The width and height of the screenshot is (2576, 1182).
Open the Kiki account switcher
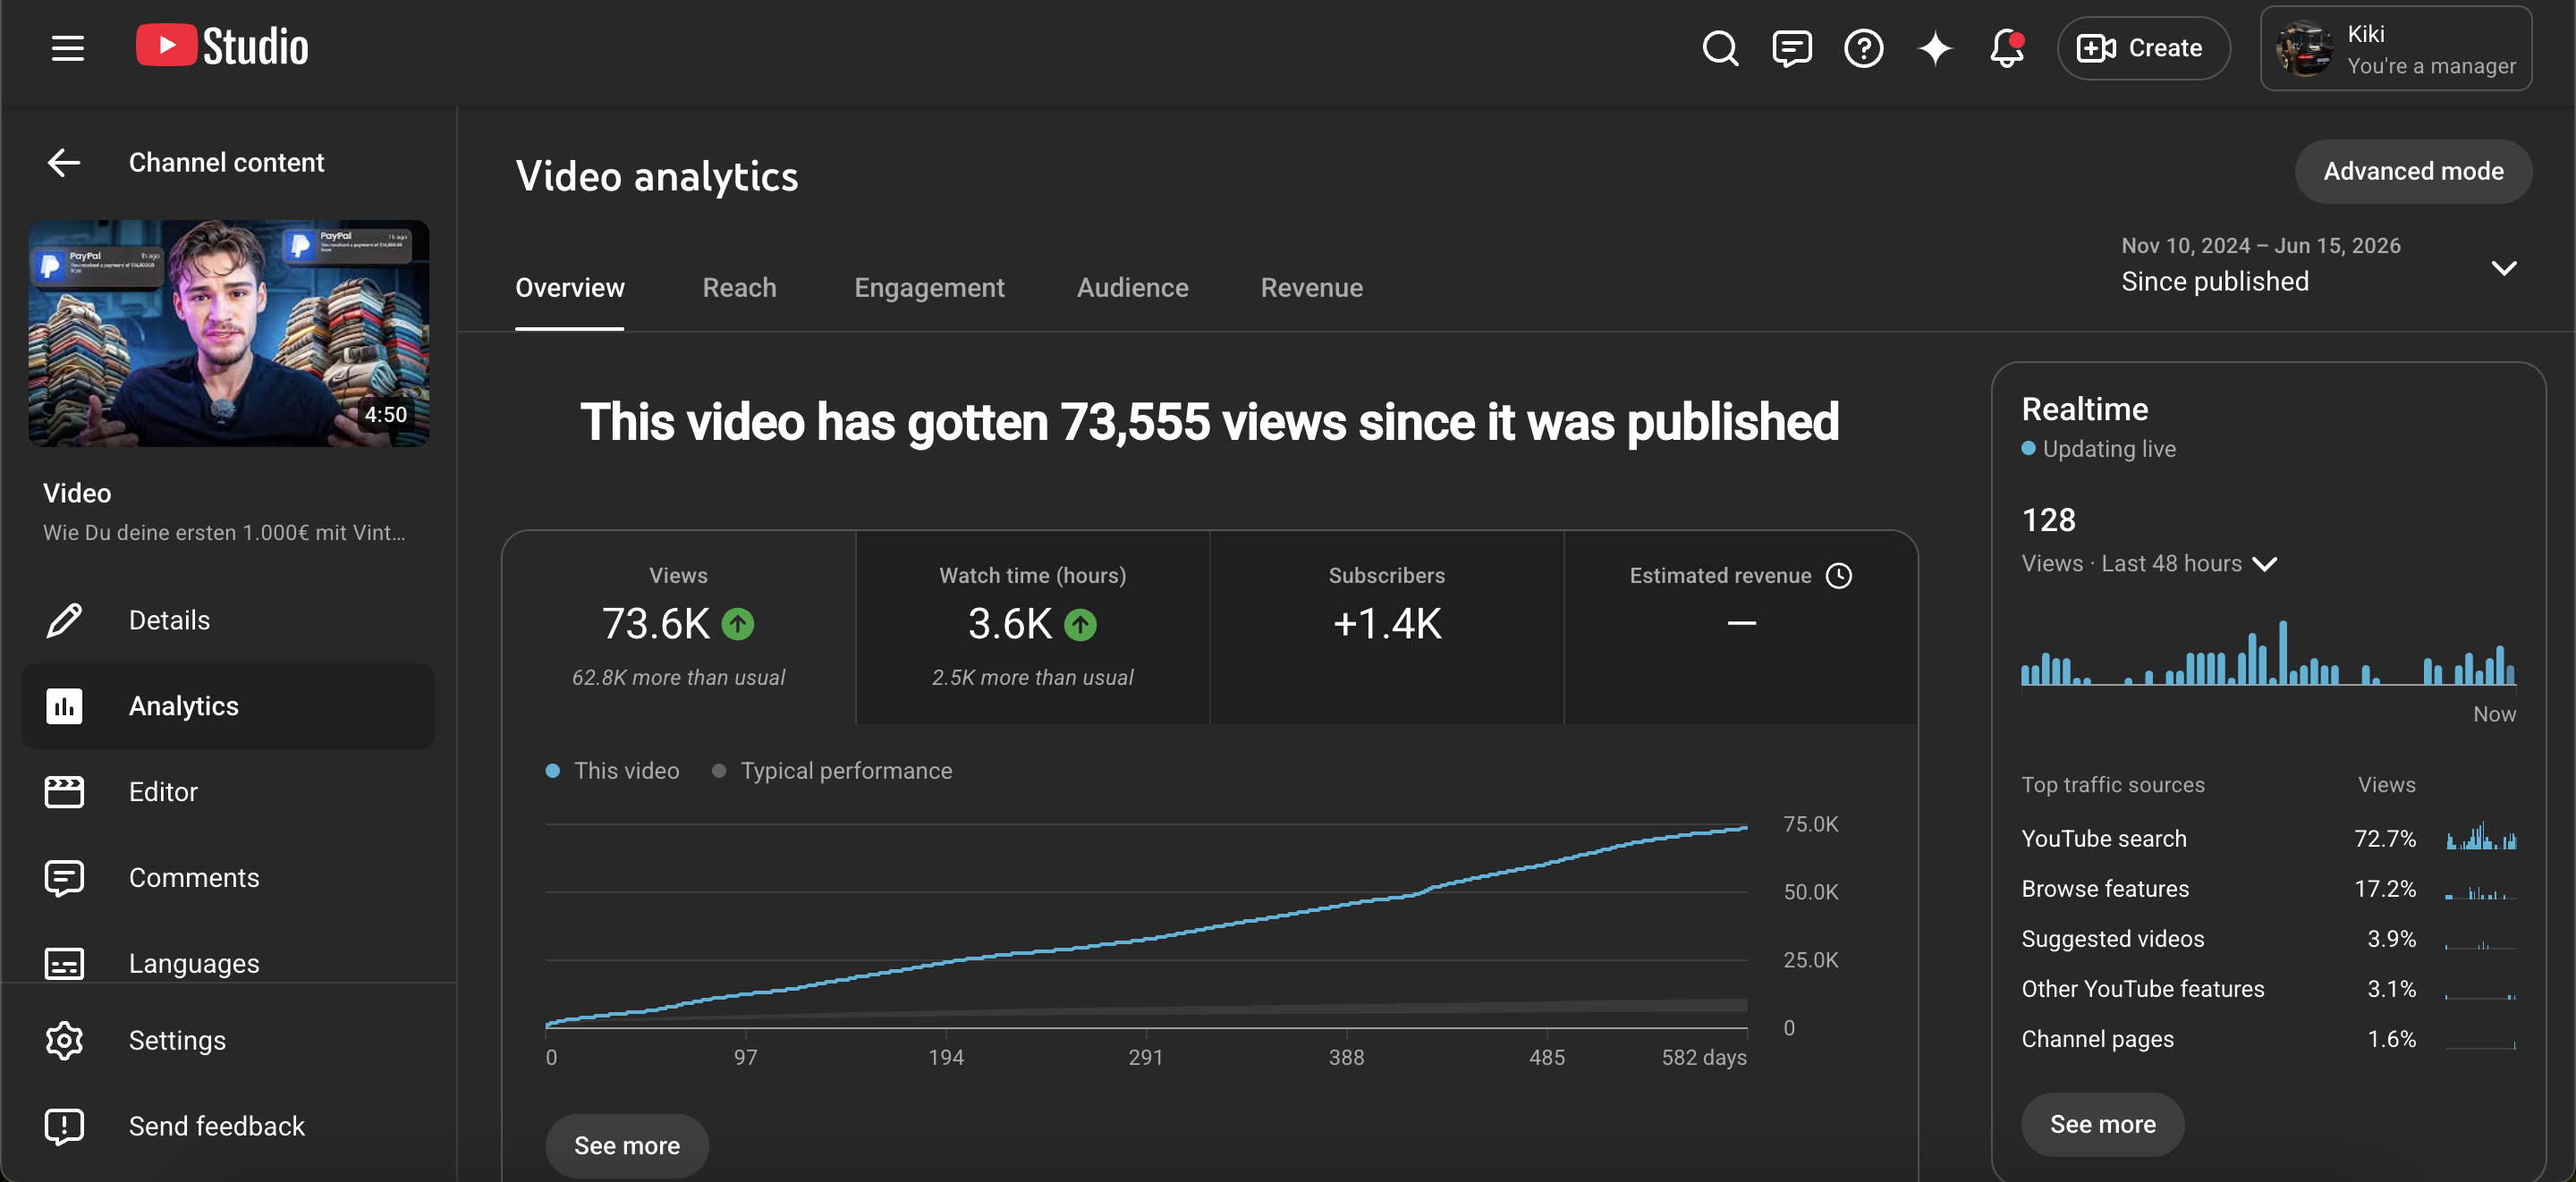click(2395, 48)
